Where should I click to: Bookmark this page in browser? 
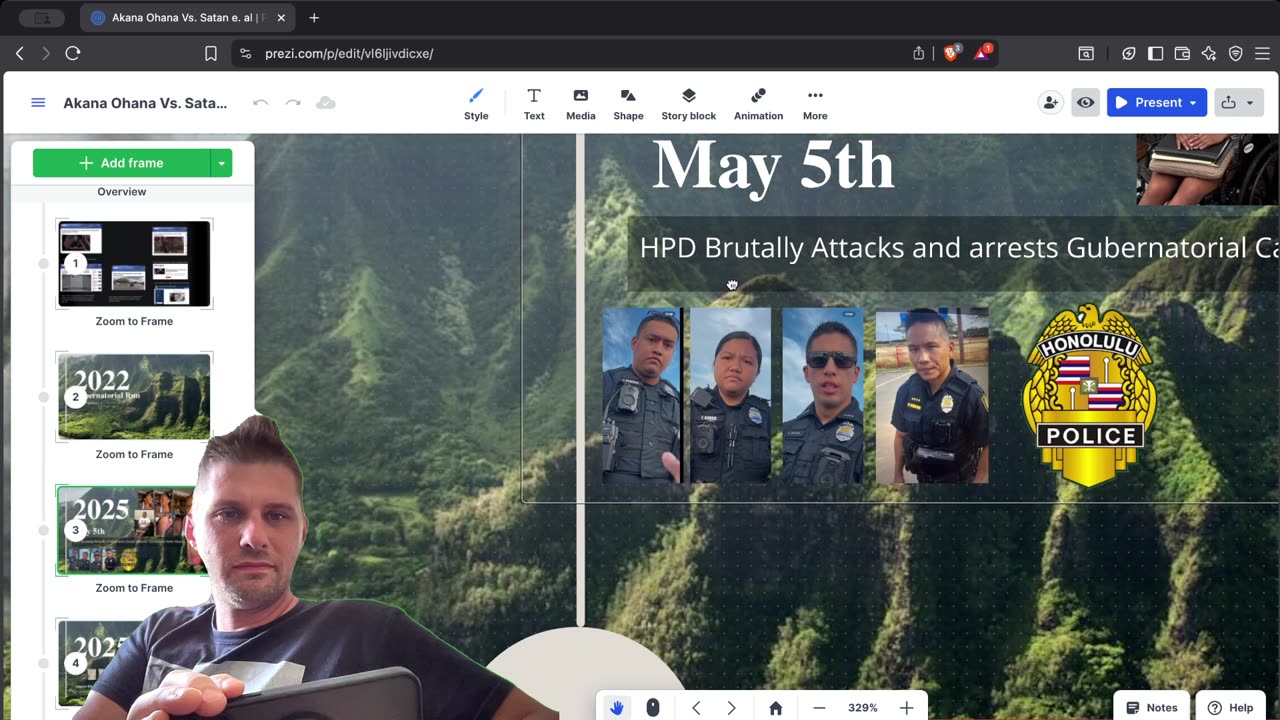click(211, 53)
